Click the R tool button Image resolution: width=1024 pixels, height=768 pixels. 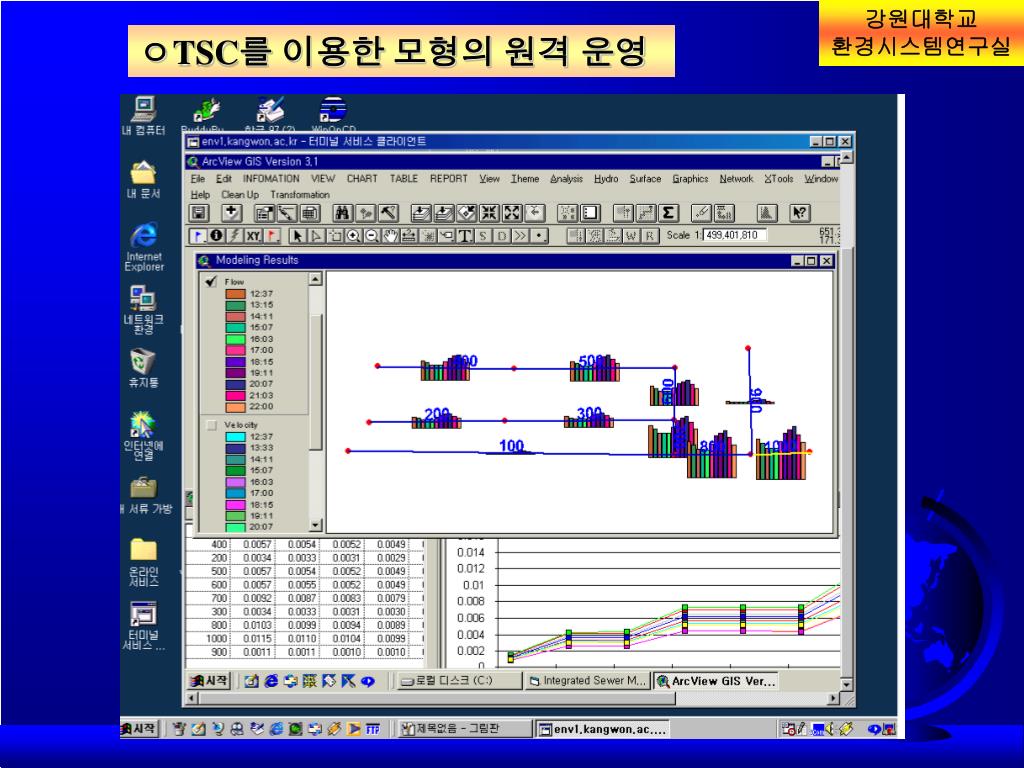pos(649,236)
